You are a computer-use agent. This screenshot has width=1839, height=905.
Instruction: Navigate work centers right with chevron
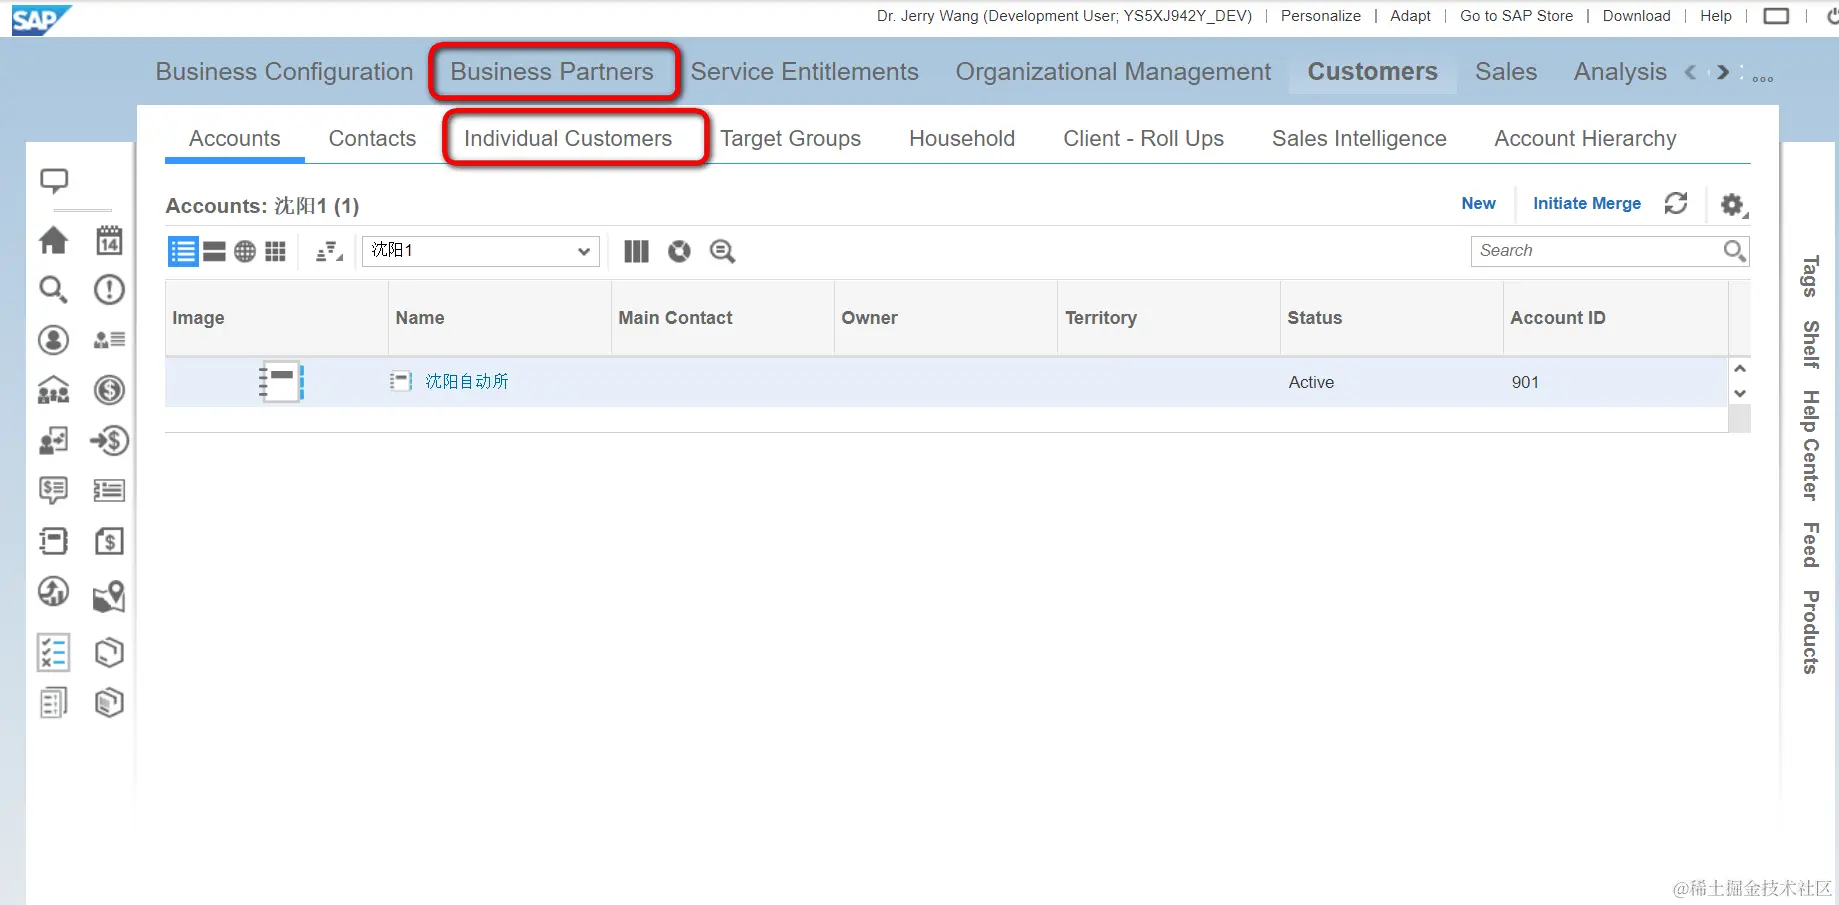click(x=1723, y=72)
